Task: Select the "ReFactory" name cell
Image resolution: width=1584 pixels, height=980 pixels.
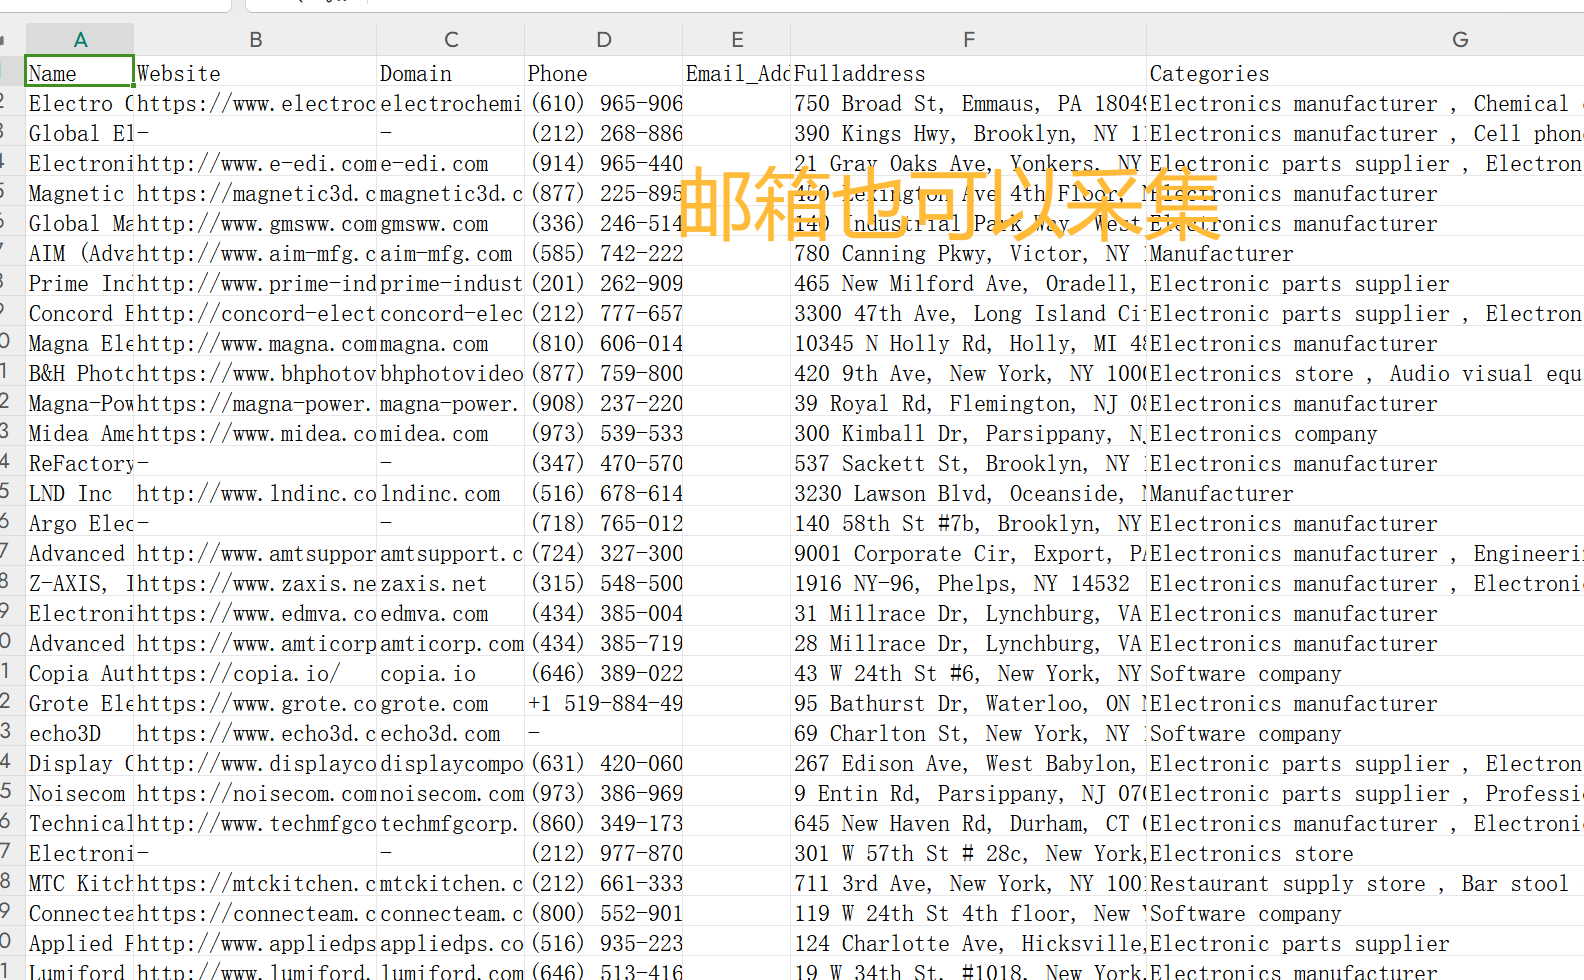Action: [x=80, y=463]
